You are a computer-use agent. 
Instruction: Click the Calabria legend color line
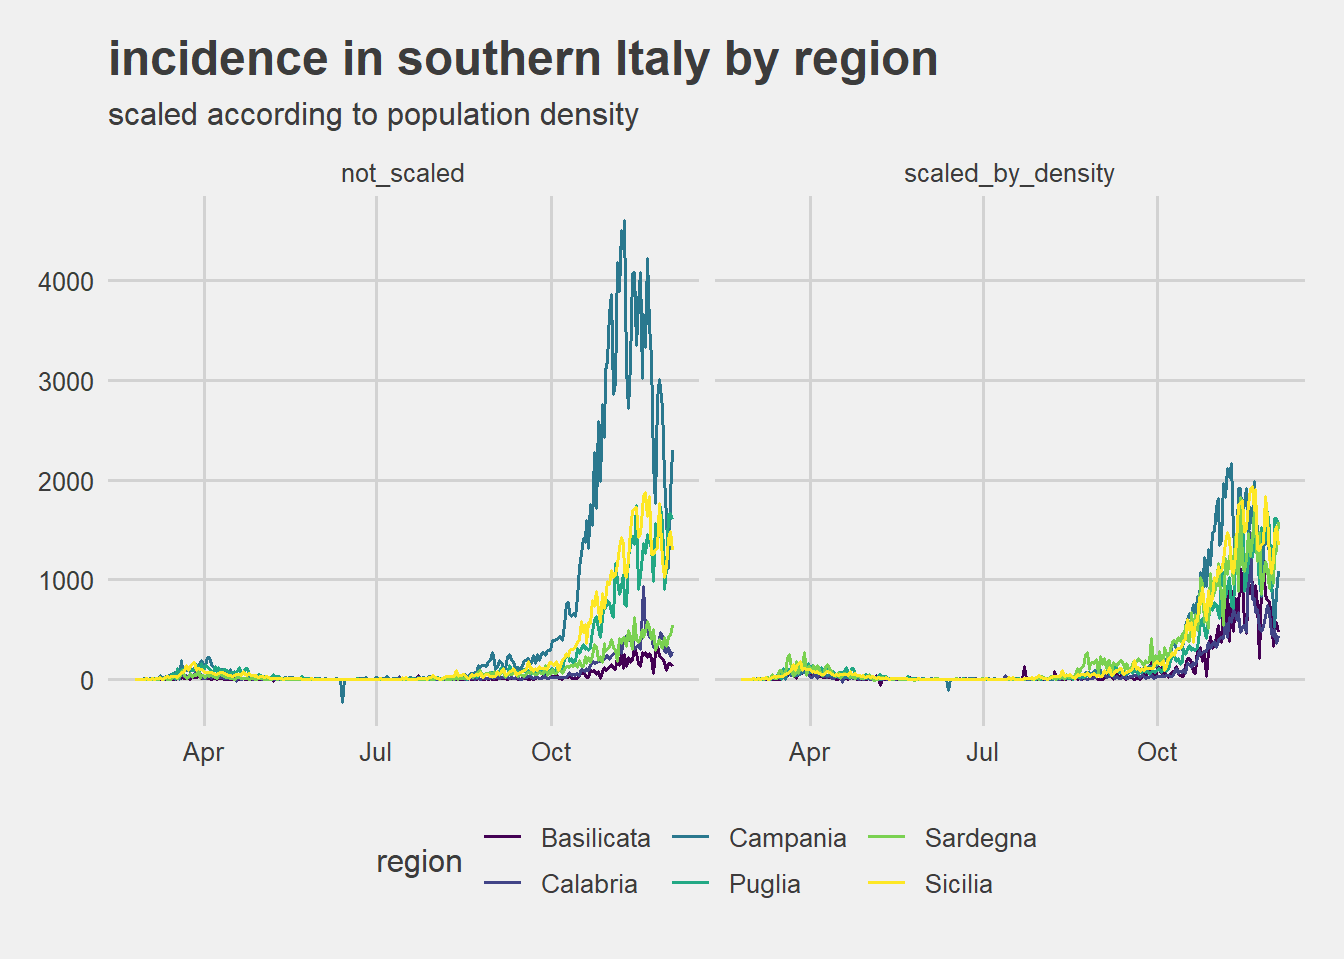pos(502,883)
